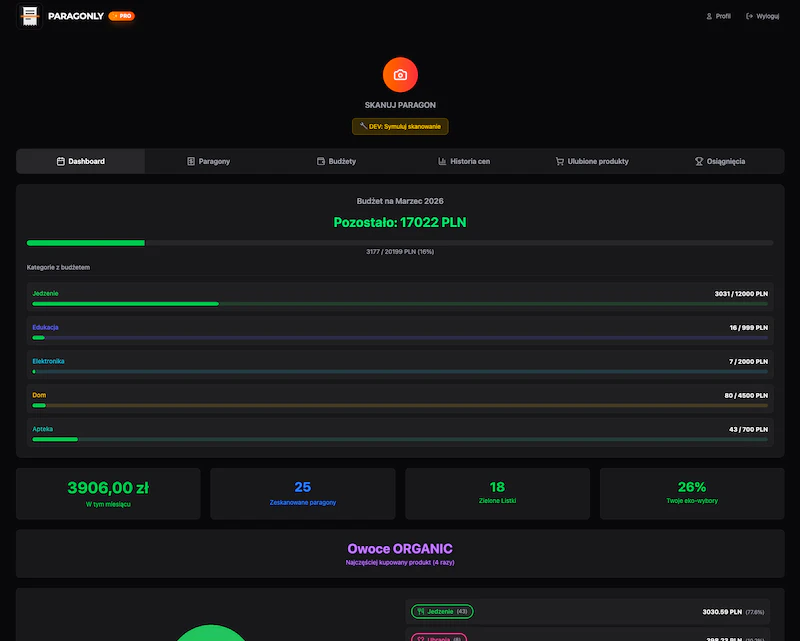Click the PARAGONLY brand name

click(76, 16)
